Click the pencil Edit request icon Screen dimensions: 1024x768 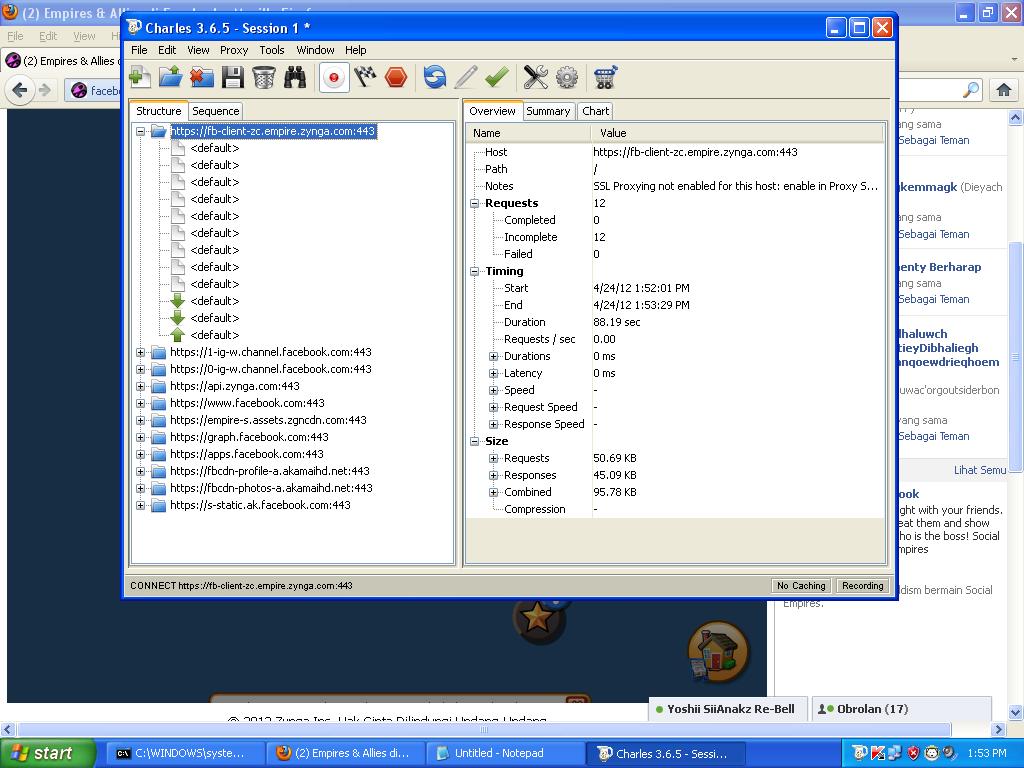[x=466, y=78]
